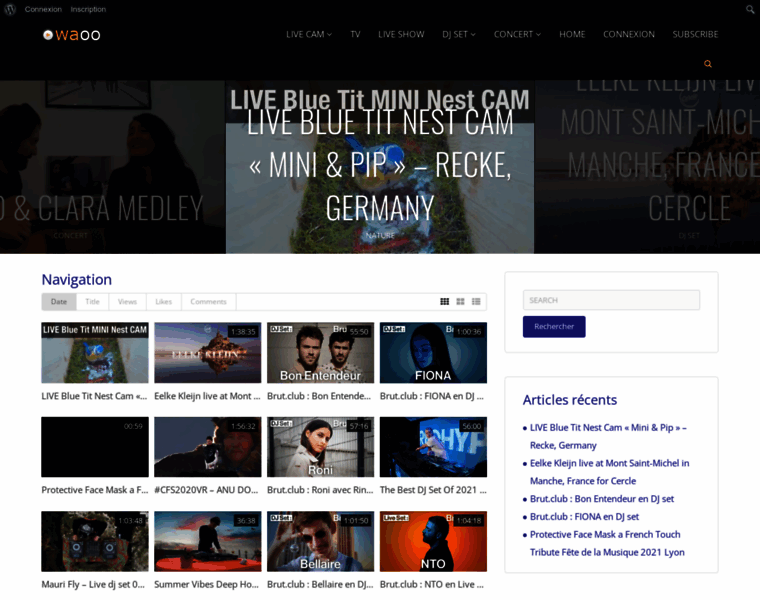Open Roni video thumbnail

[320, 447]
